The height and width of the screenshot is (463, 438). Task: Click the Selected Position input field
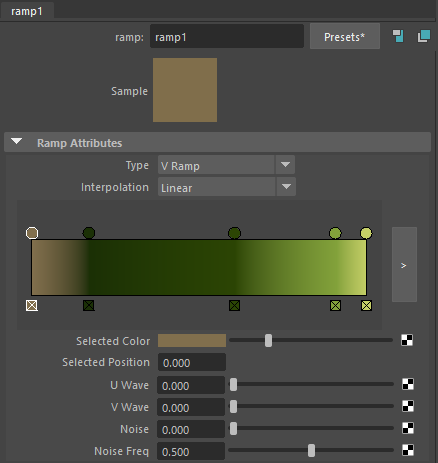(x=192, y=362)
